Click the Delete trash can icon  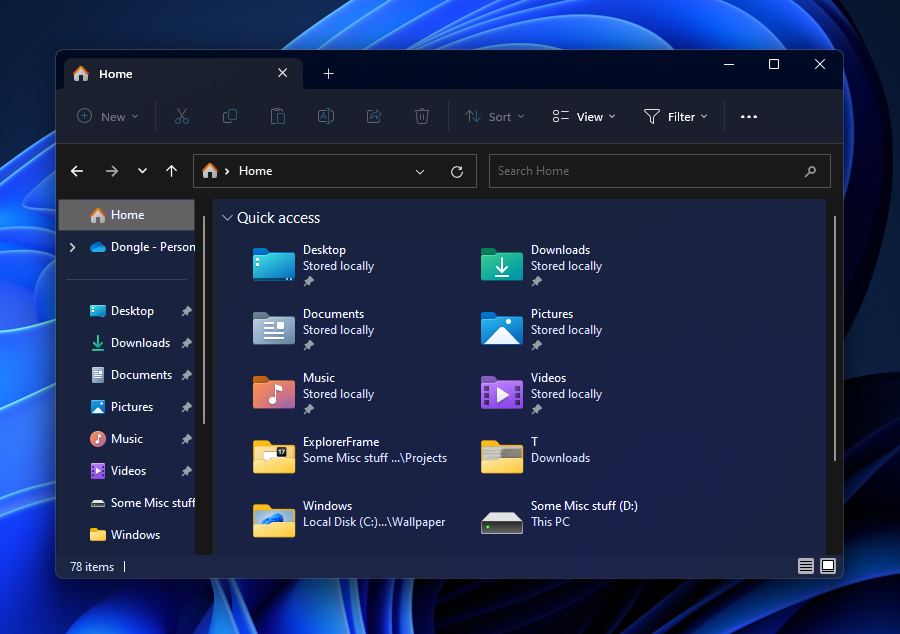[x=422, y=116]
